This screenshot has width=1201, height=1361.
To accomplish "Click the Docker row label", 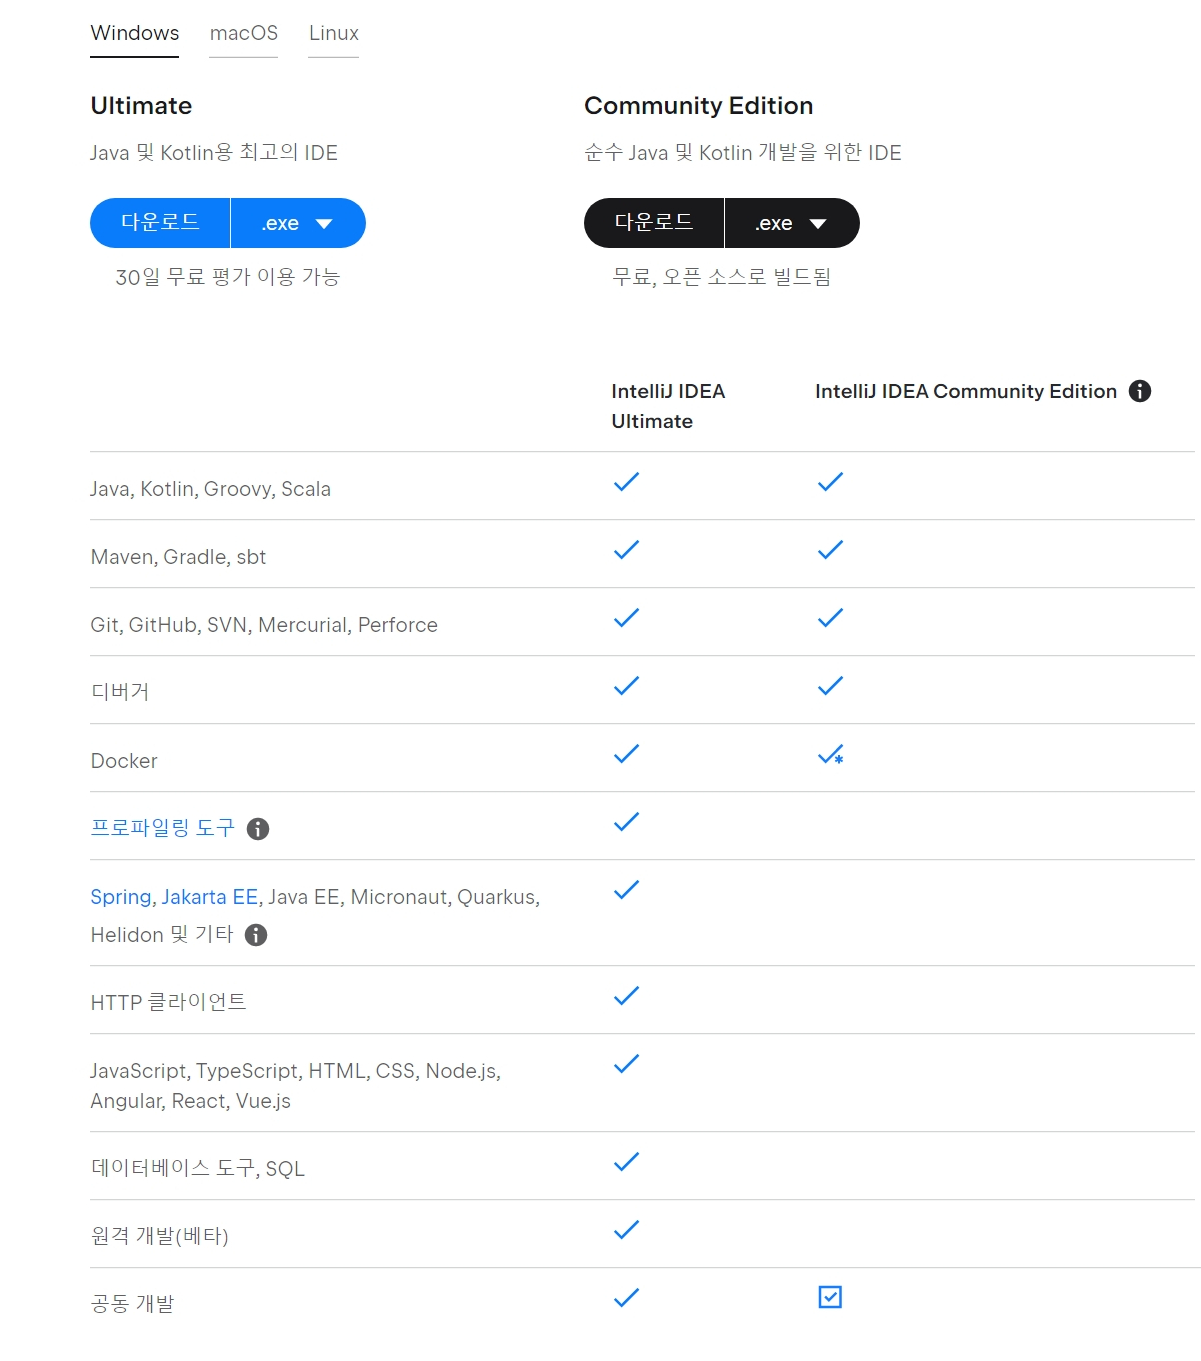I will point(124,761).
